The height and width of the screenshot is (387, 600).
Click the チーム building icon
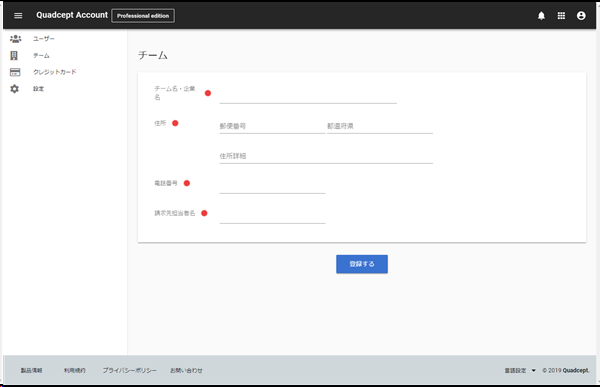pos(14,56)
